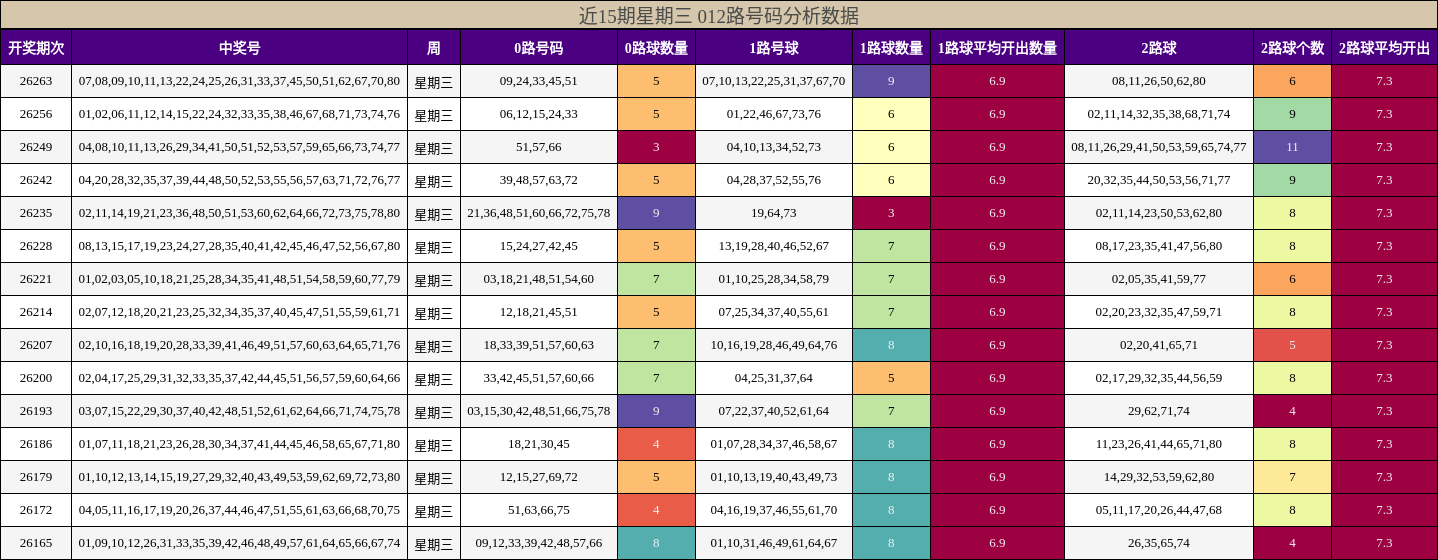
Task: Select draw period 26221
Action: point(36,279)
